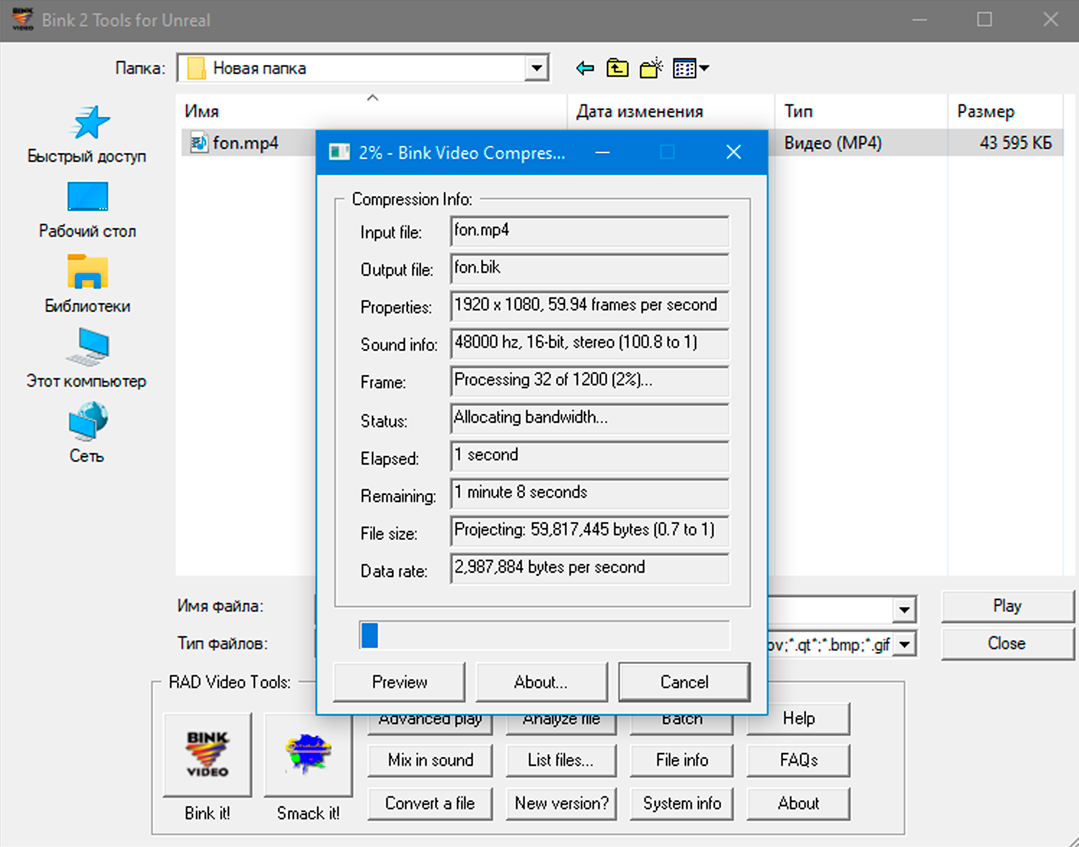The image size is (1079, 847).
Task: Click the Видео (MP4) type cell
Action: 833,142
